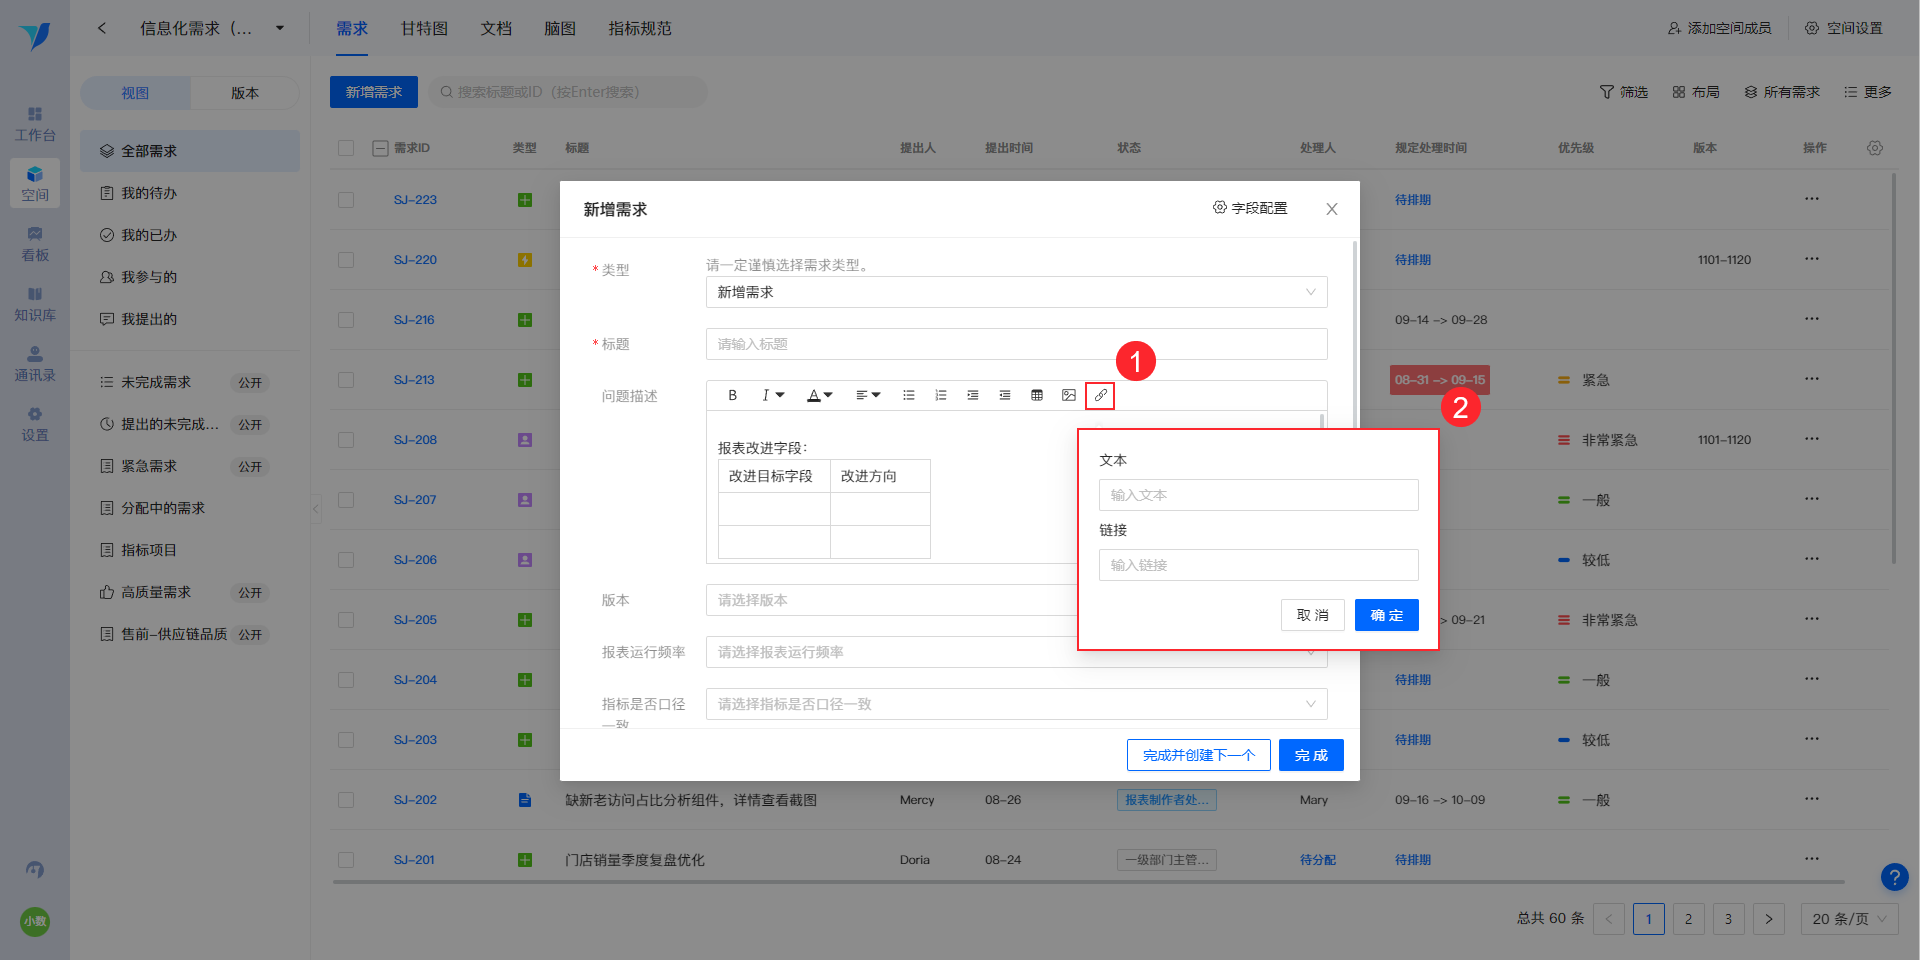Viewport: 1920px width, 960px height.
Task: Open 布局 layout options
Action: (1696, 92)
